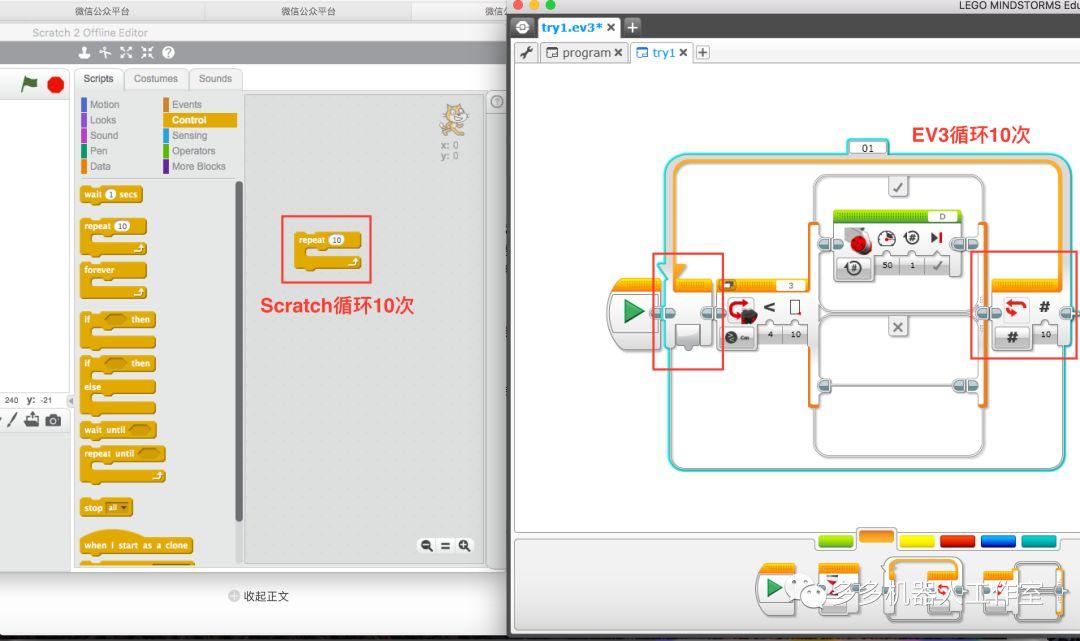Select the red Data Operations palette tab

[x=957, y=541]
